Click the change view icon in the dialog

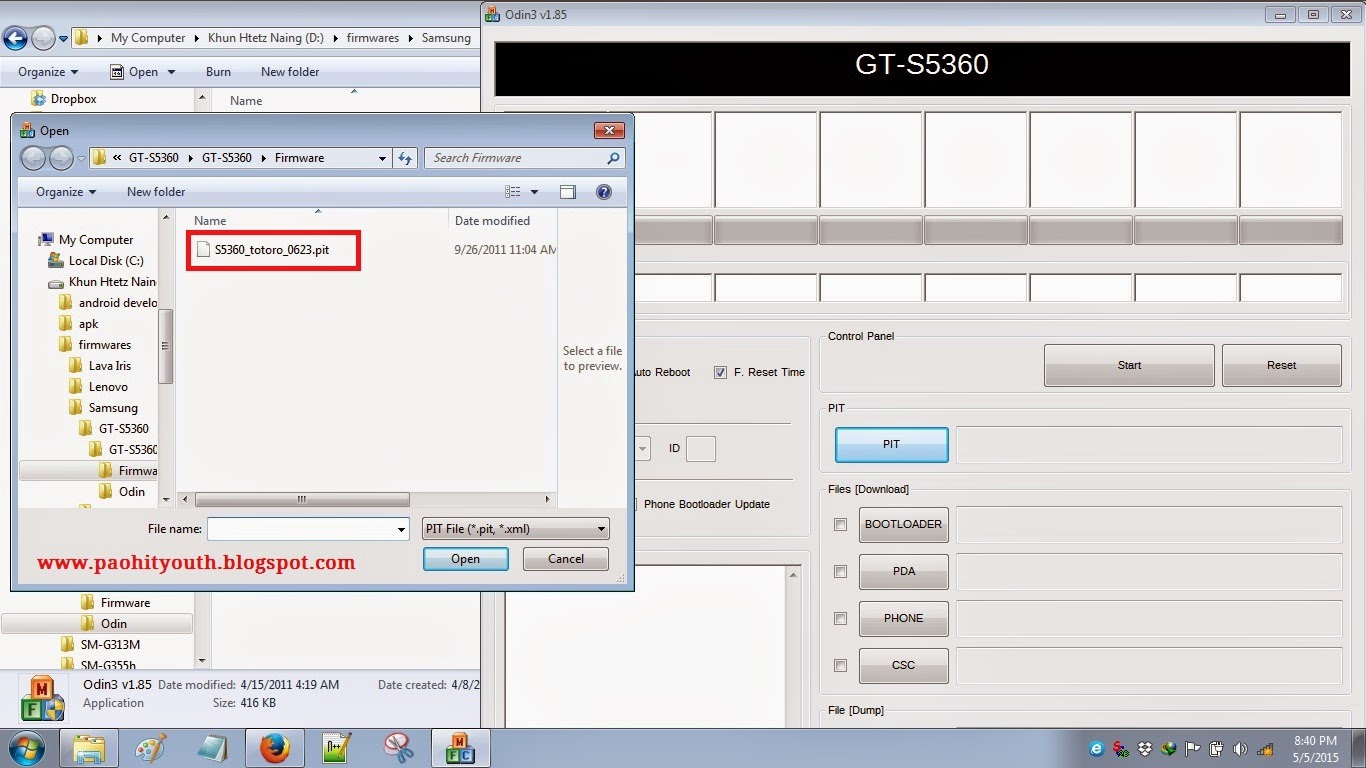513,192
